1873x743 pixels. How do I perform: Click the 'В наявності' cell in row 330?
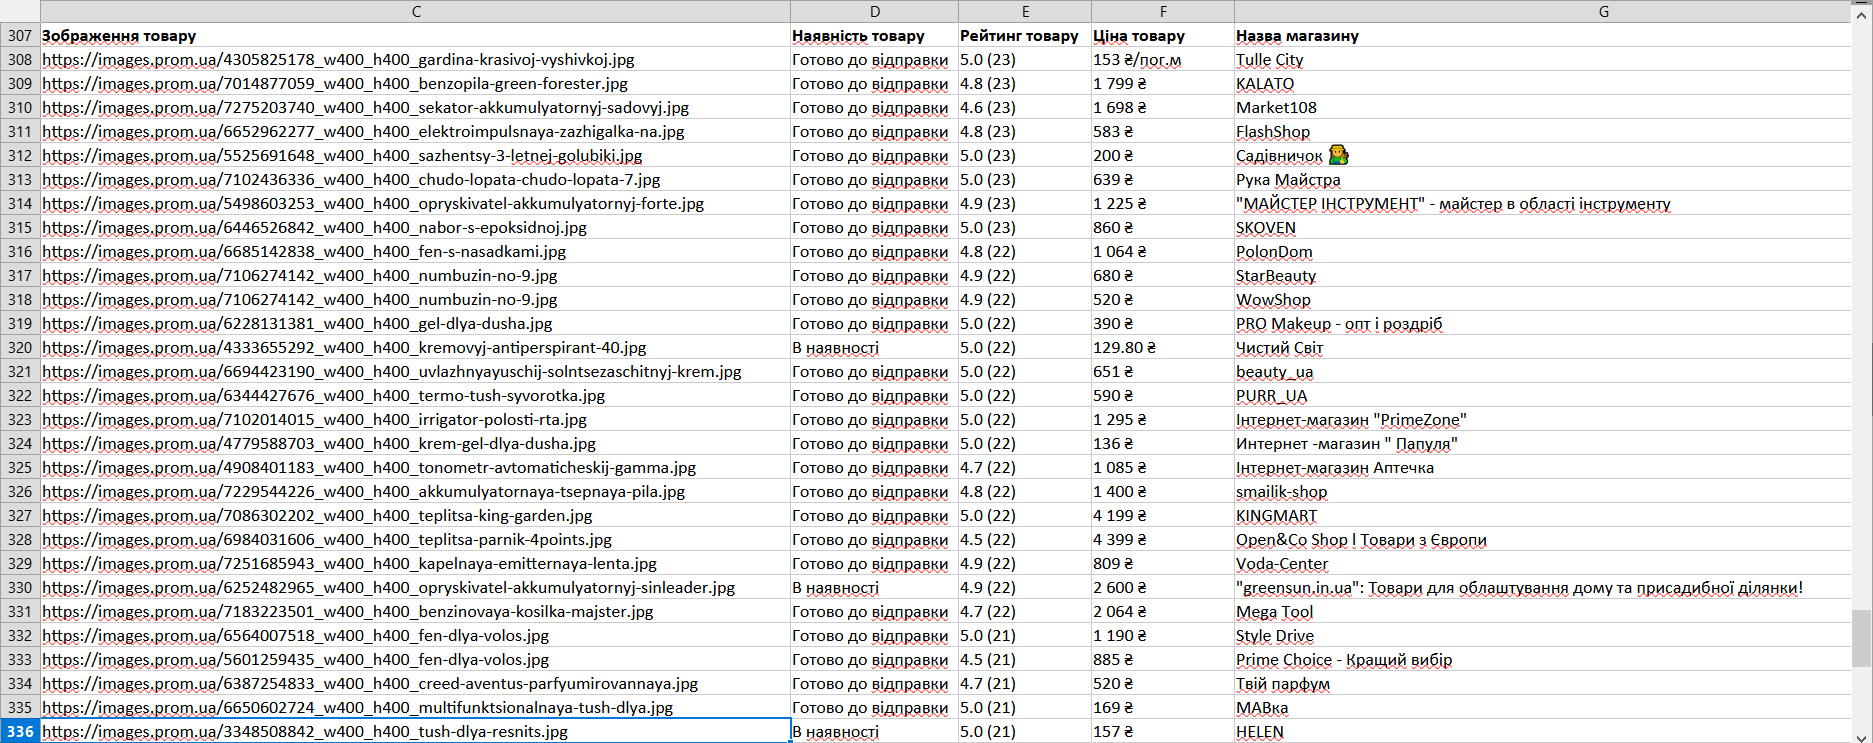pos(874,587)
